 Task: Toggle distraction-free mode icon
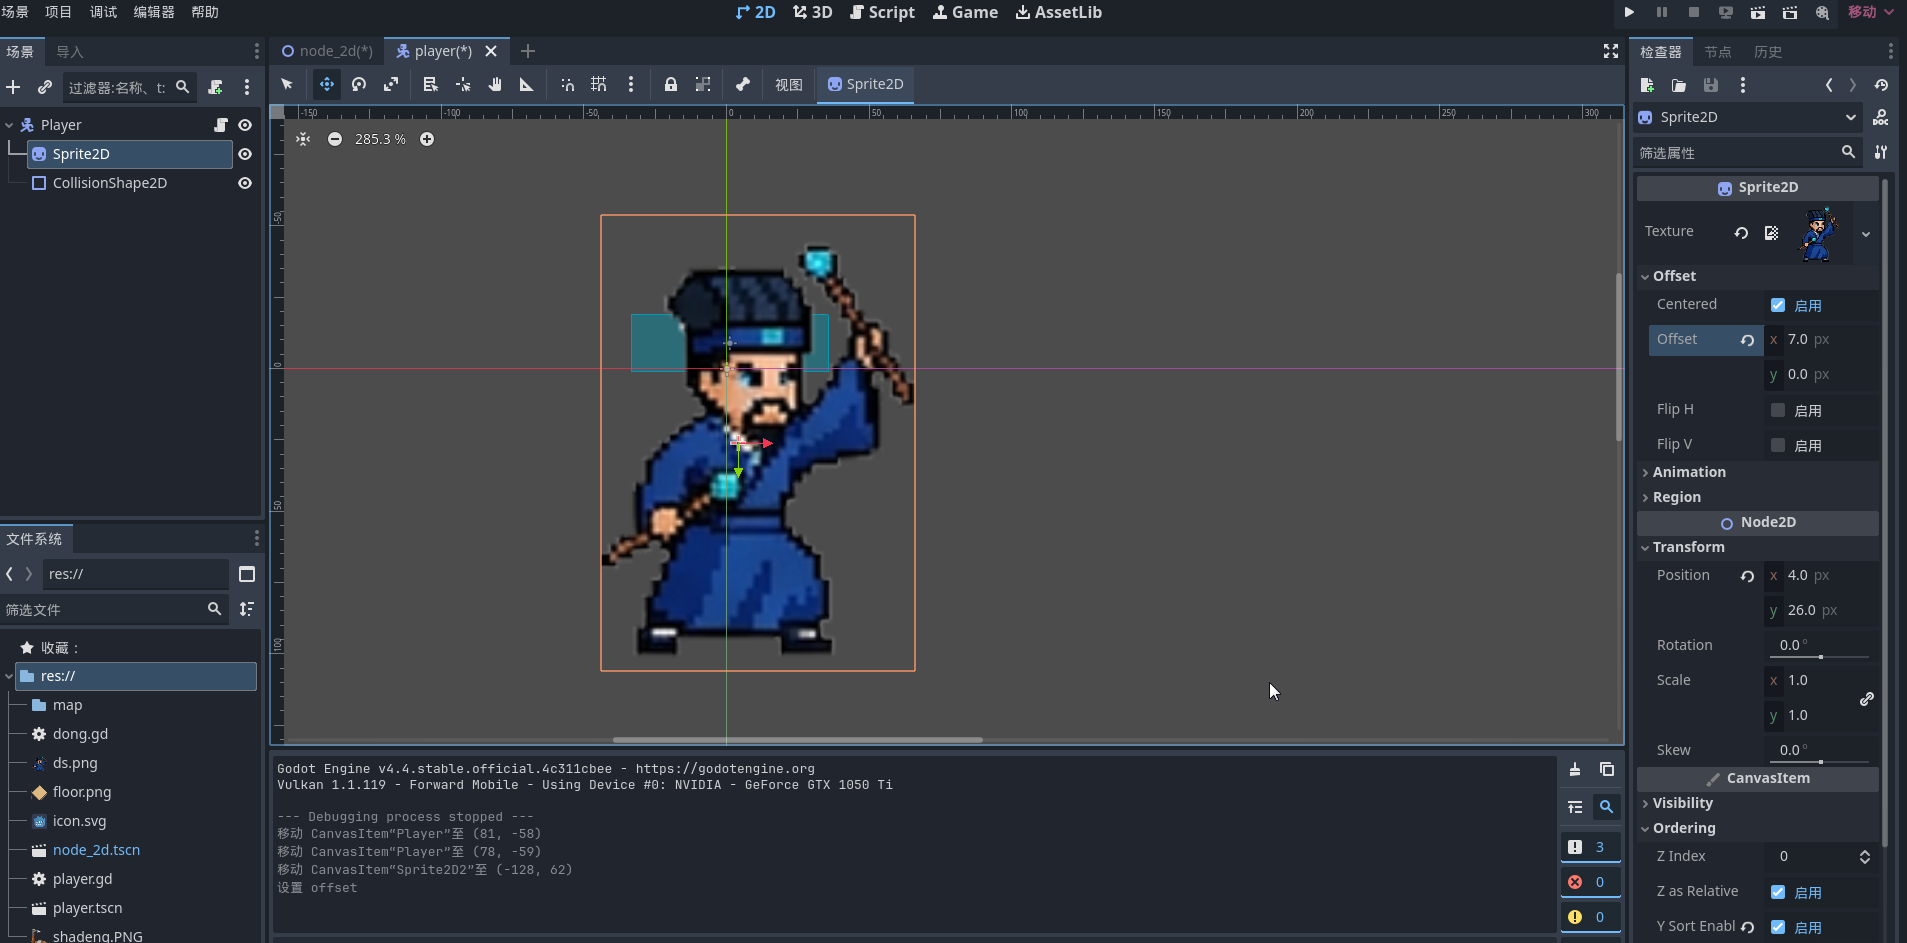1611,51
